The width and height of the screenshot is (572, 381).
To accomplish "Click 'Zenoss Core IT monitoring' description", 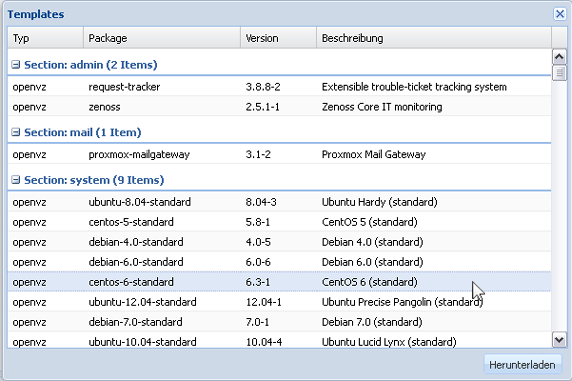I will click(x=382, y=107).
